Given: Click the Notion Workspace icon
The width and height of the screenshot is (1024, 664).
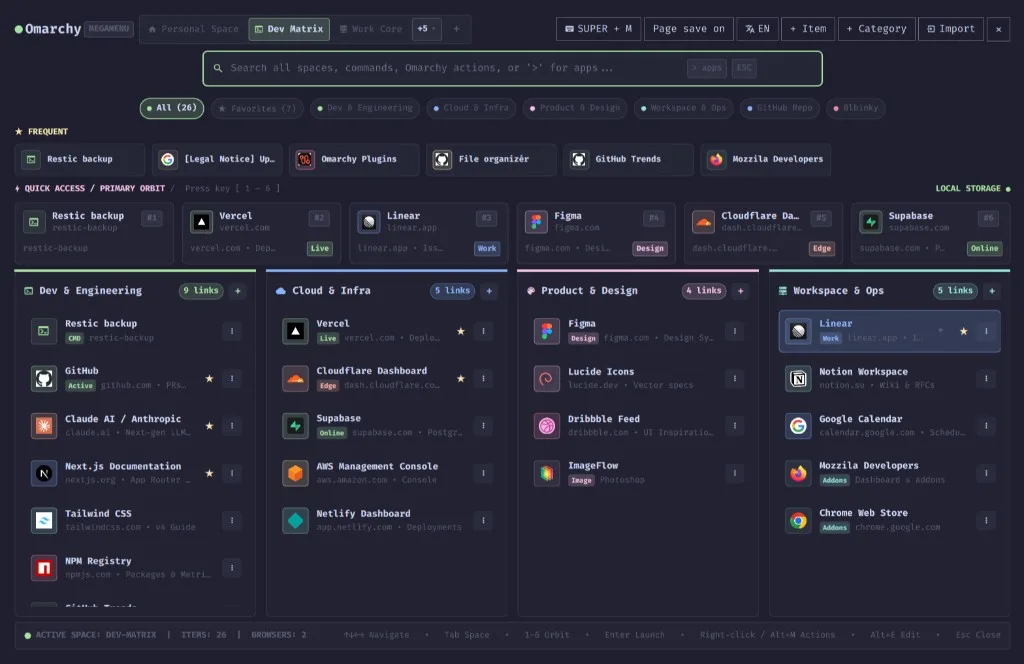Looking at the screenshot, I should [798, 379].
